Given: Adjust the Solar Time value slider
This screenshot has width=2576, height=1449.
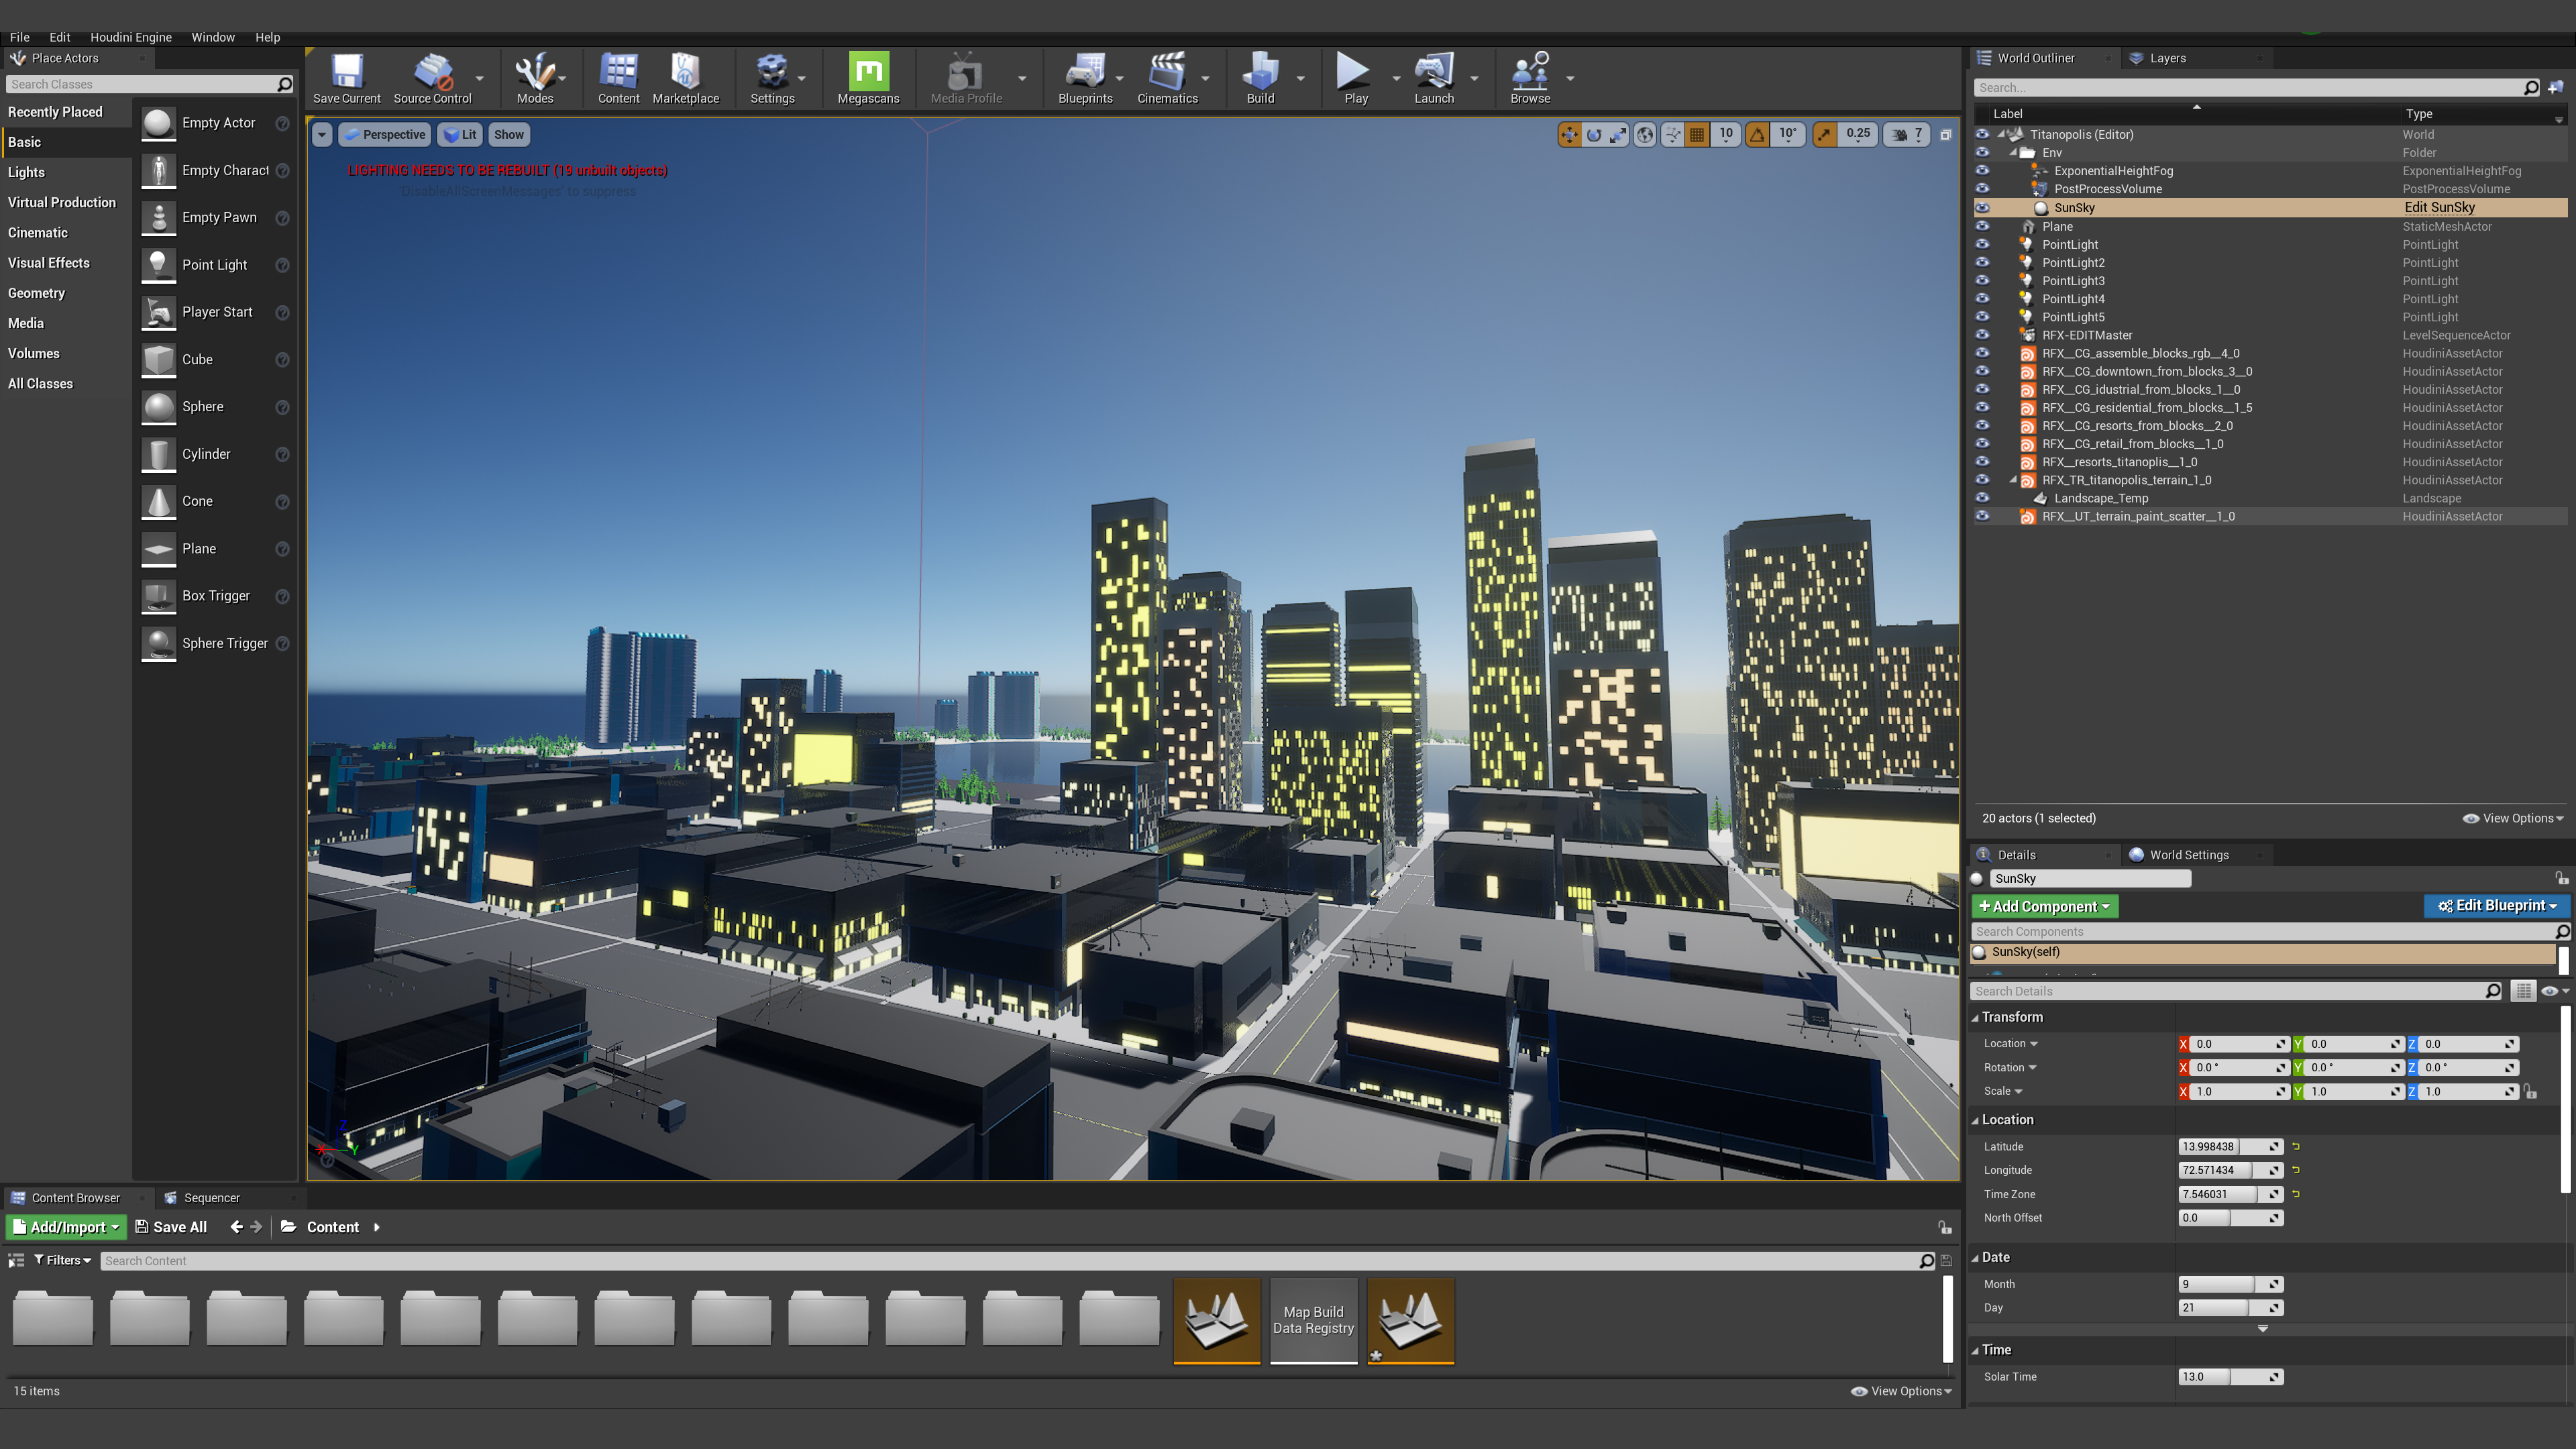Looking at the screenshot, I should coord(2231,1377).
